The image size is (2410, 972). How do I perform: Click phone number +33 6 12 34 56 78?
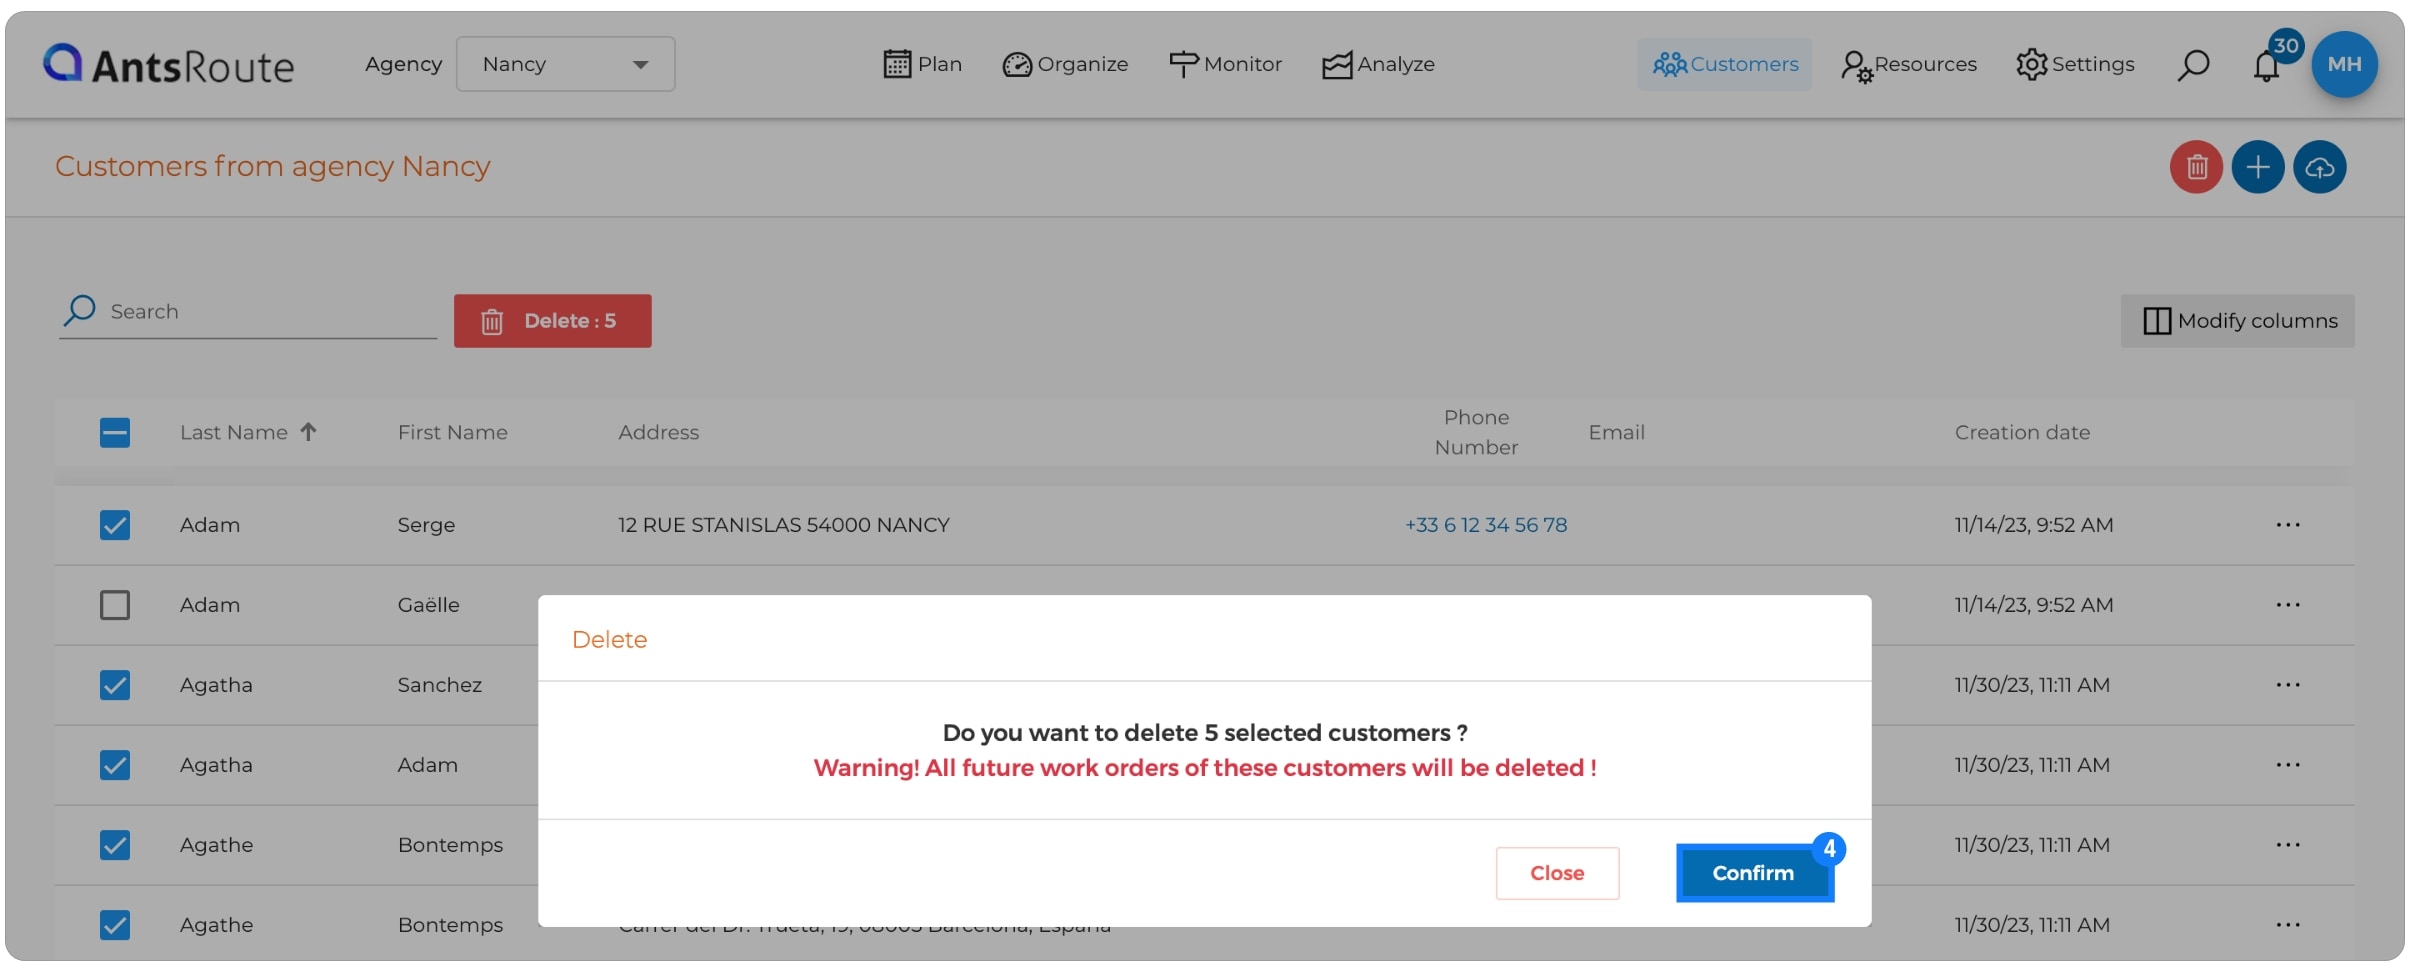coord(1486,525)
